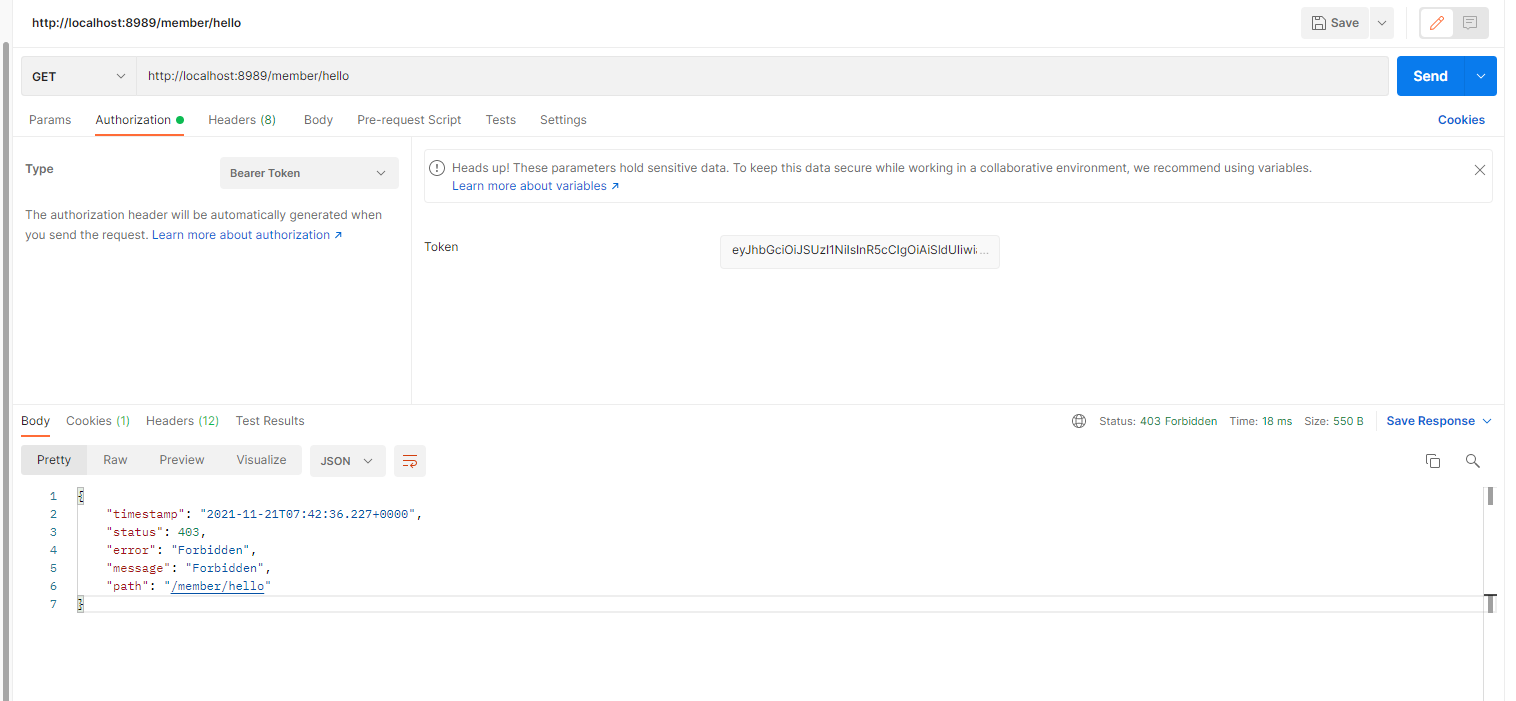Viewport: 1516px width, 701px height.
Task: Click the Save button
Action: pyautogui.click(x=1335, y=23)
